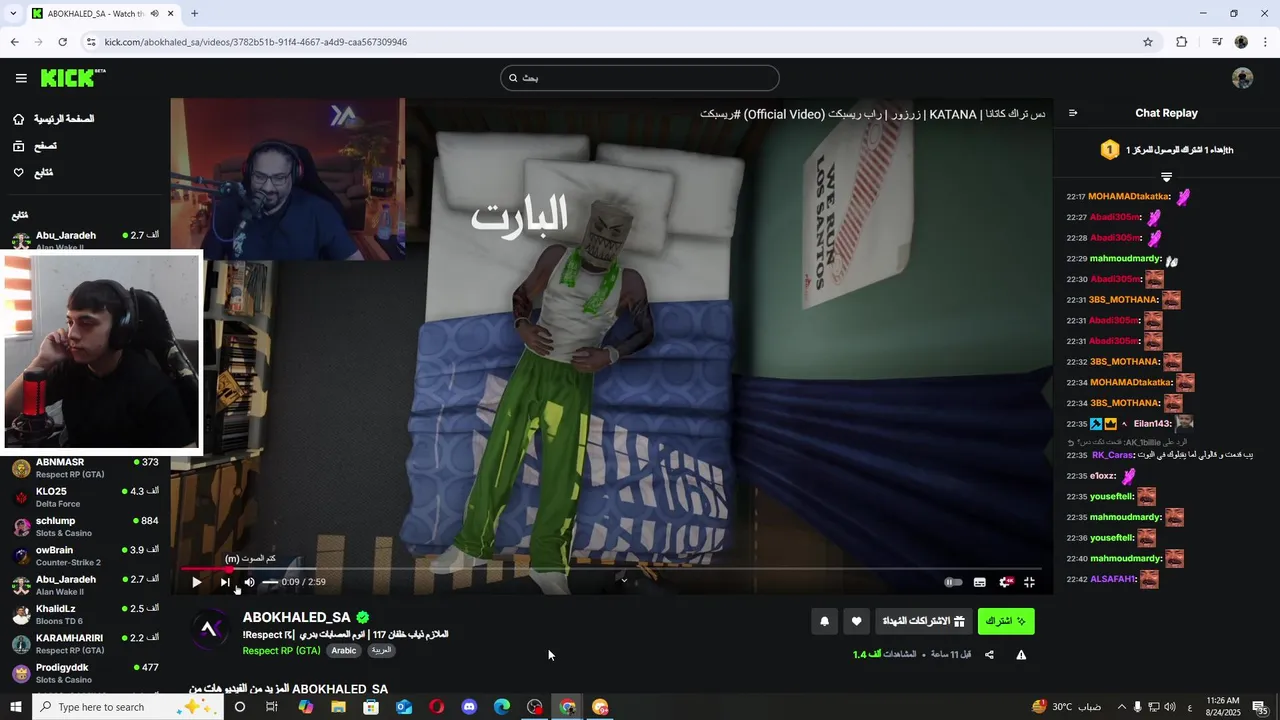Go to Home page in the sidebar
The image size is (1280, 720).
point(53,119)
